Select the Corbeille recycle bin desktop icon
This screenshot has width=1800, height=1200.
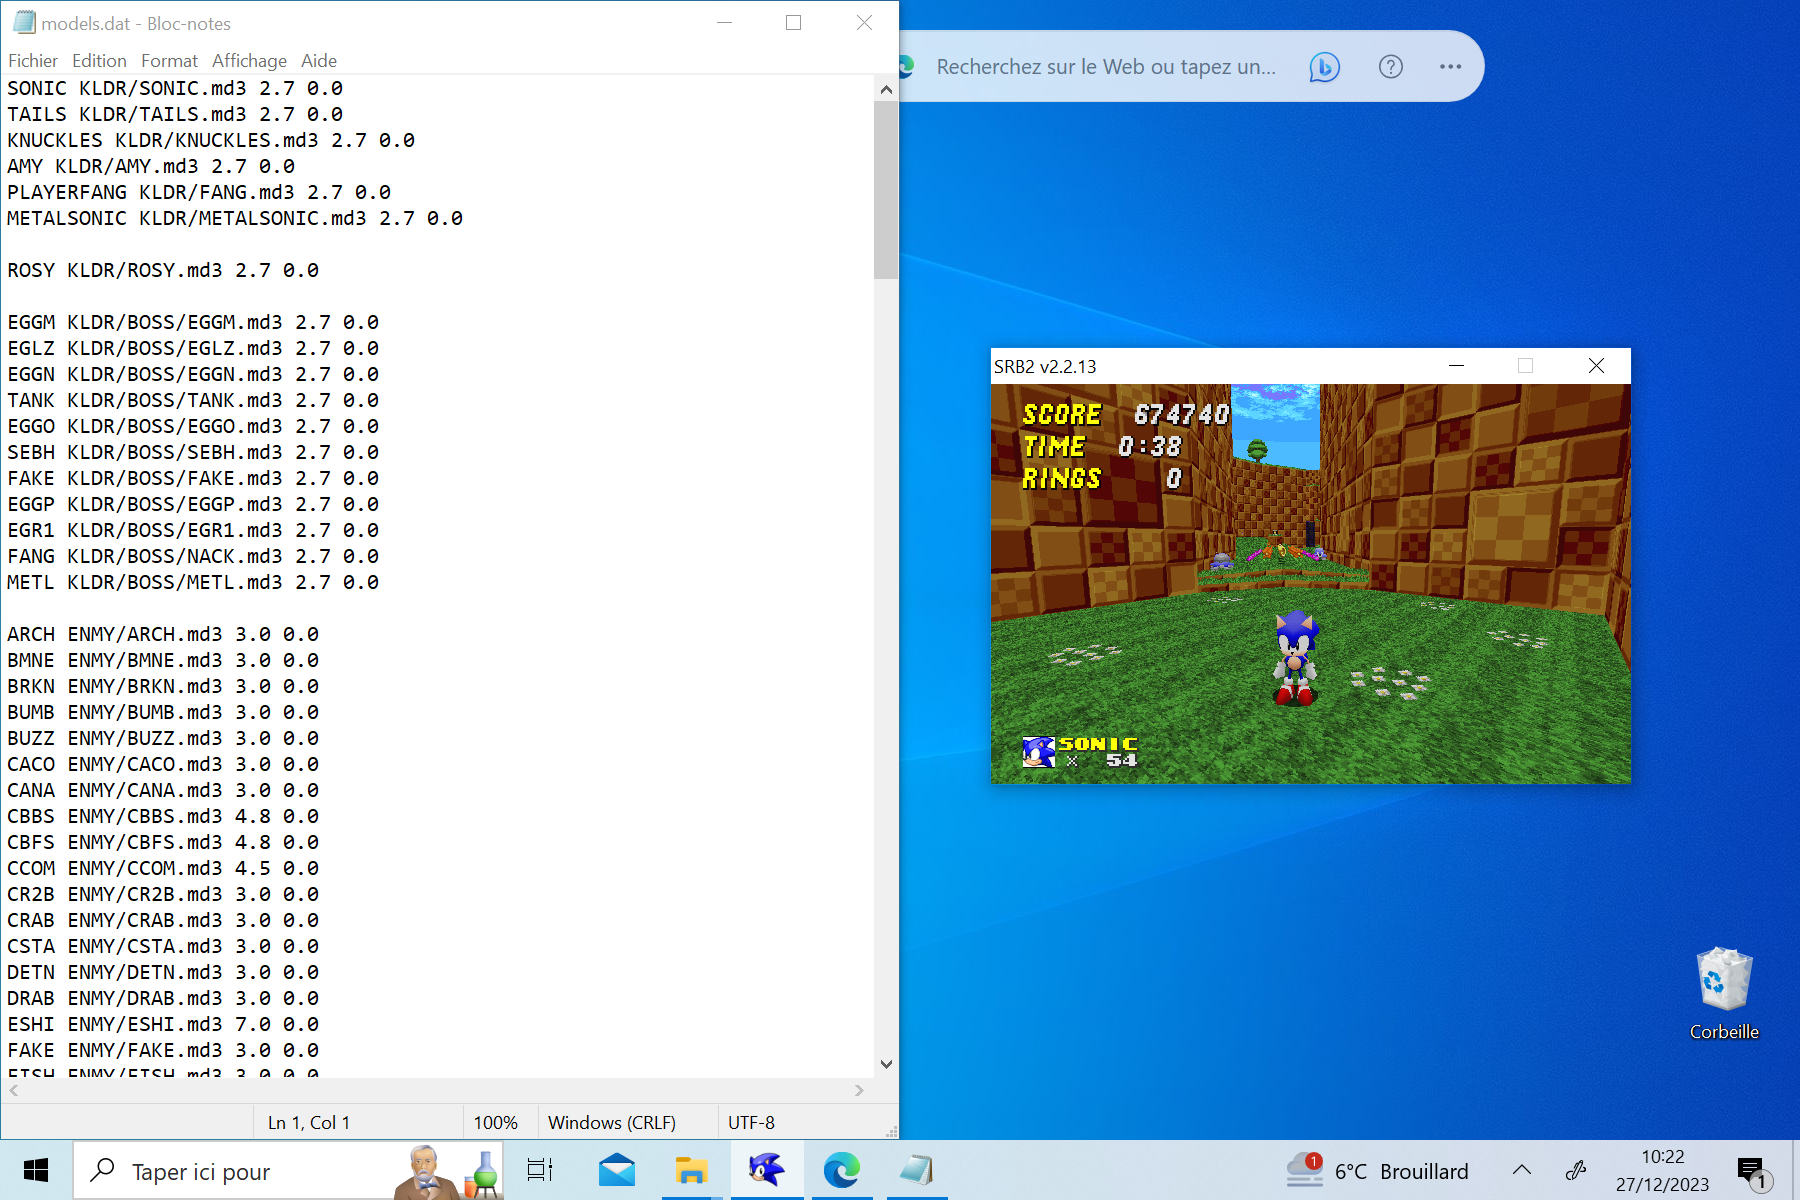tap(1724, 993)
